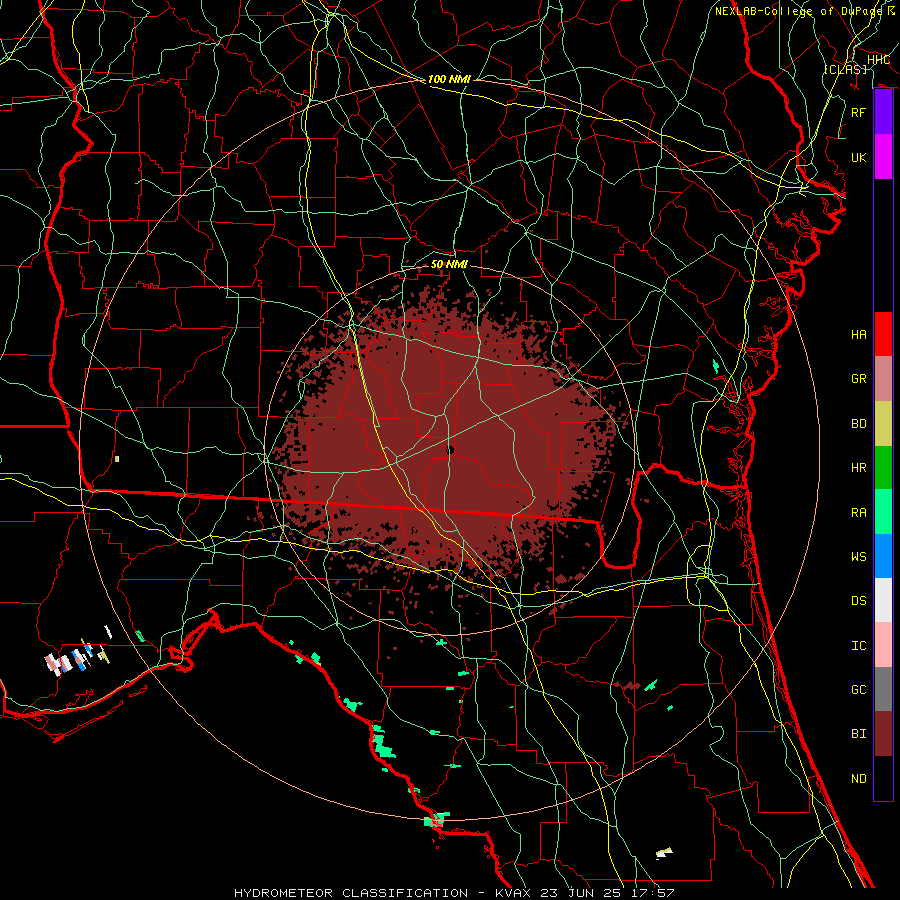This screenshot has width=900, height=900.
Task: Click the "ND" legend label
Action: pyautogui.click(x=859, y=778)
